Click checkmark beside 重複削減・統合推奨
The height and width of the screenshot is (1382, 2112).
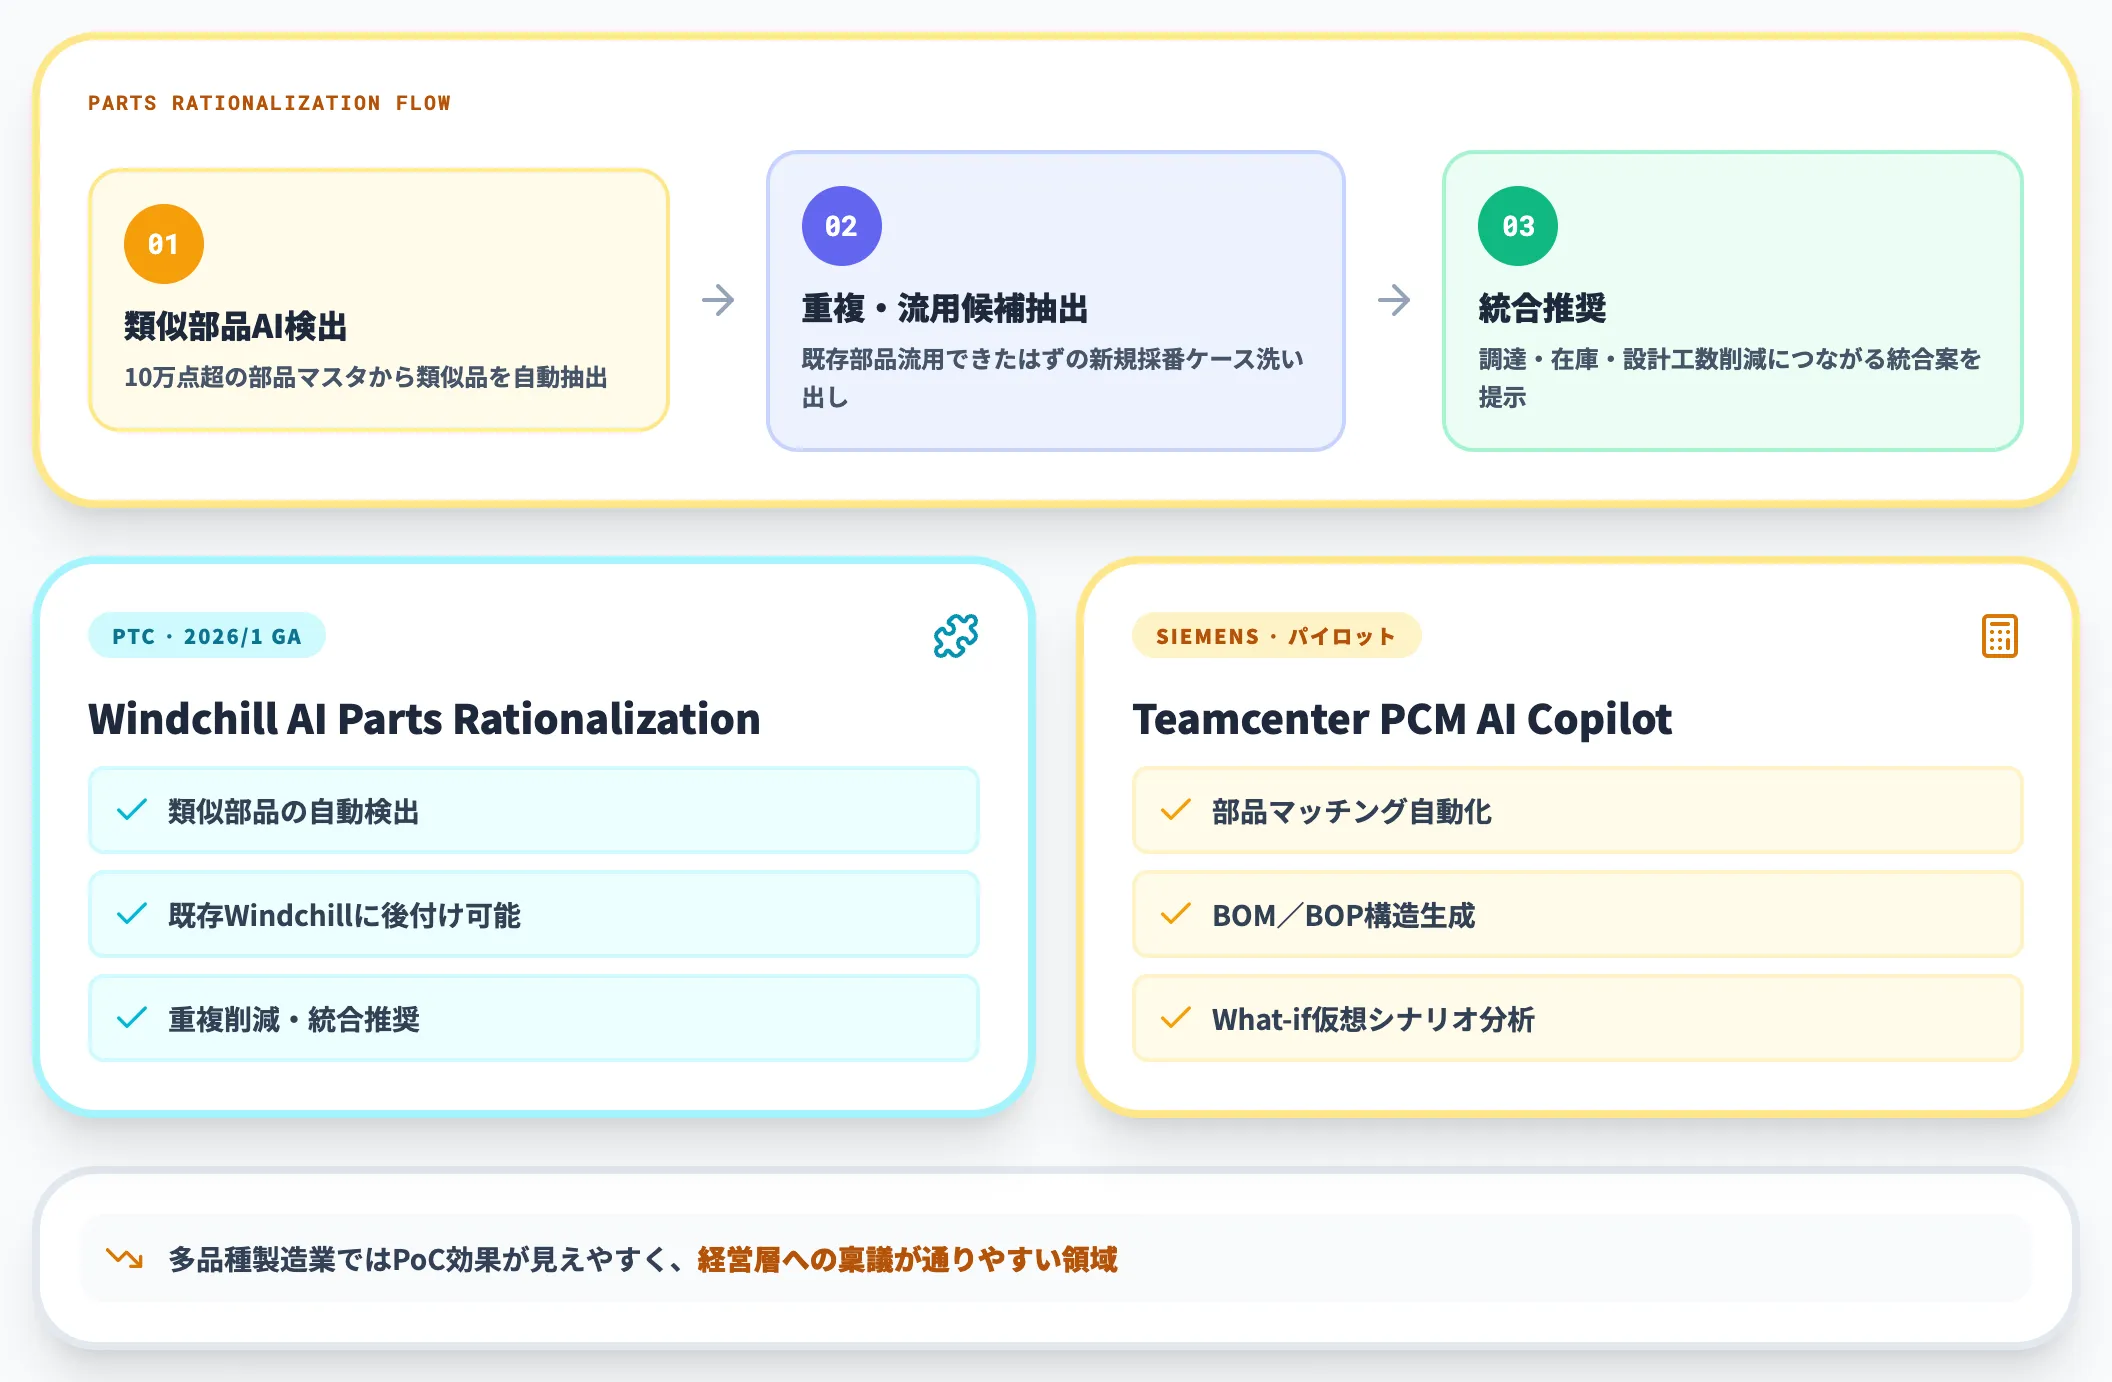coord(132,1018)
